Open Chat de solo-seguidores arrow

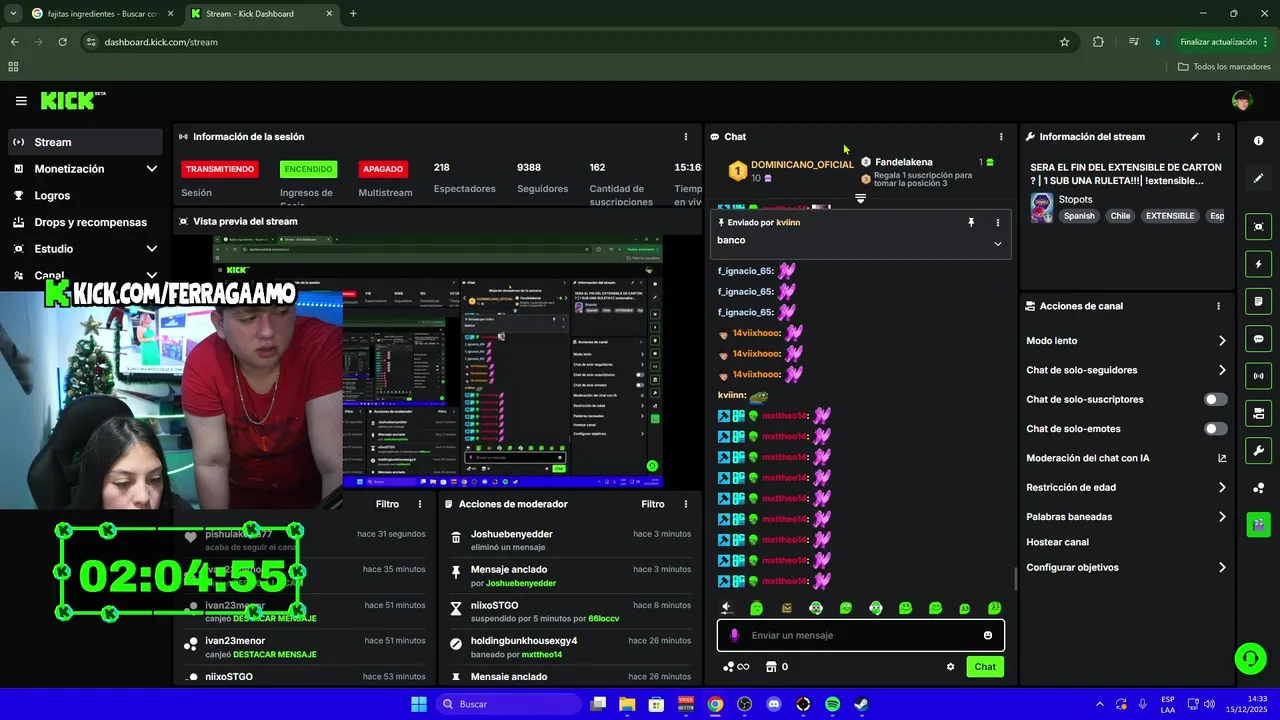click(x=1222, y=370)
